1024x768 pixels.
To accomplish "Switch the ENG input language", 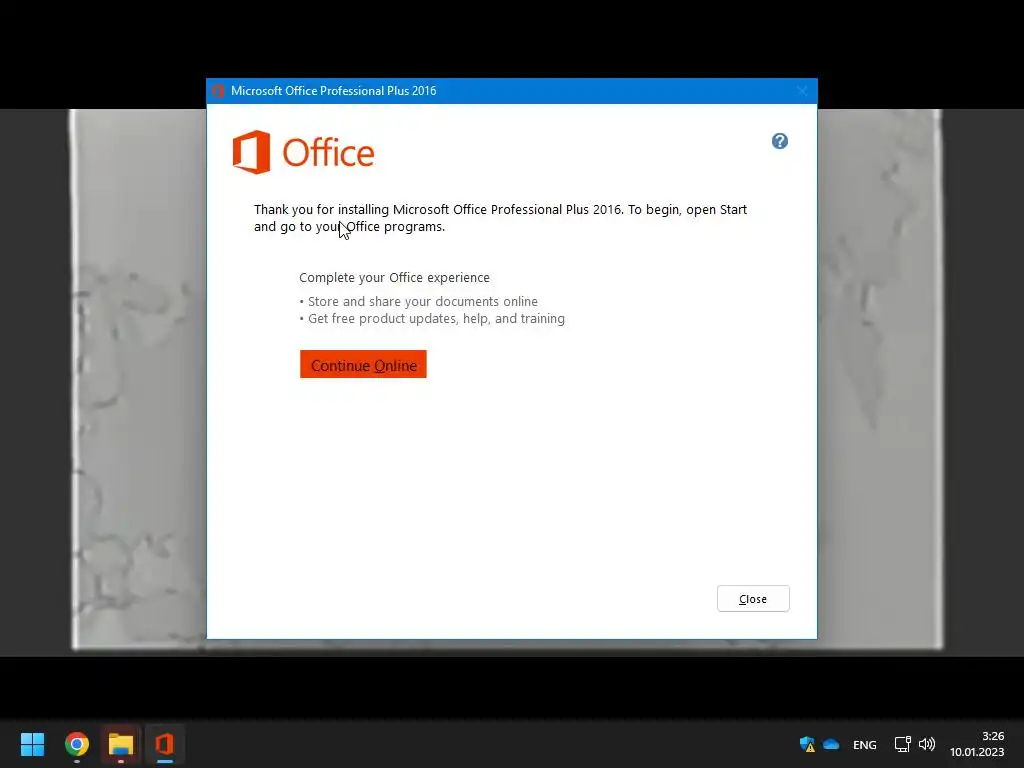I will (x=865, y=744).
